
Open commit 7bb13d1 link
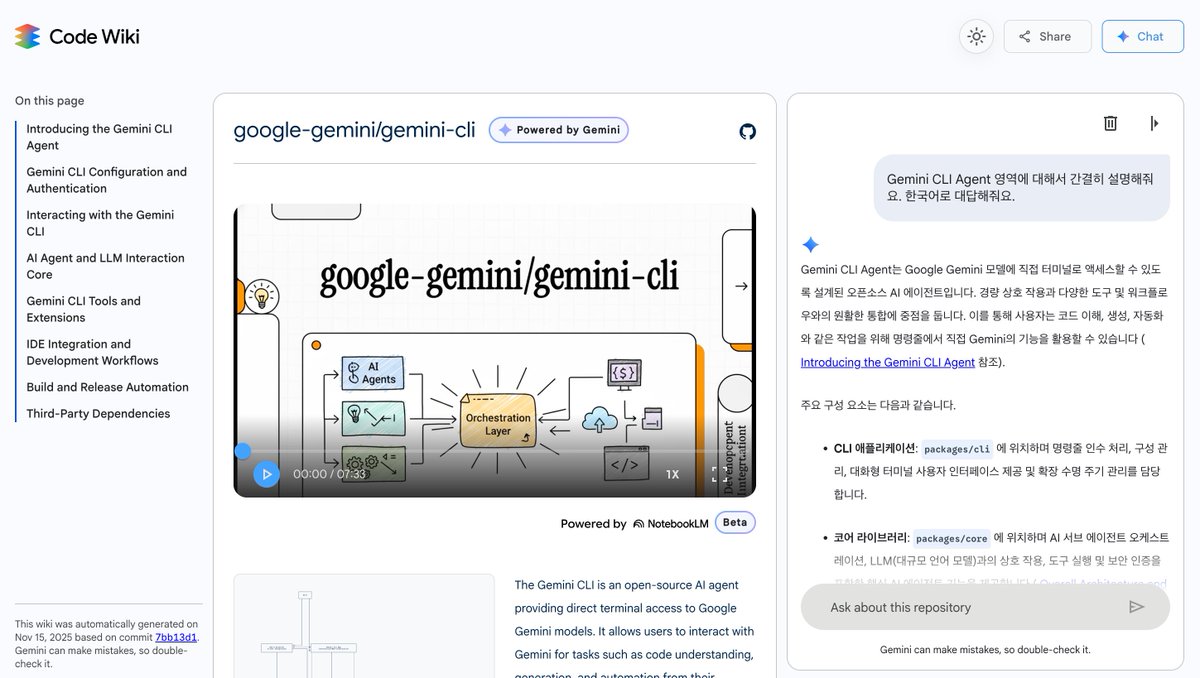(176, 637)
